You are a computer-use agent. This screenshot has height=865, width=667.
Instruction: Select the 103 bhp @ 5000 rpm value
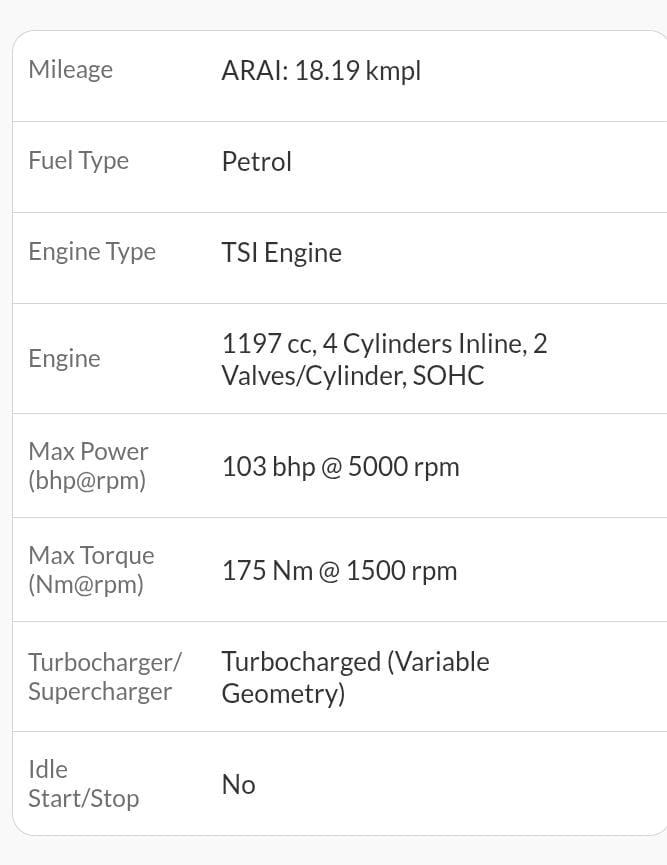[x=340, y=467]
